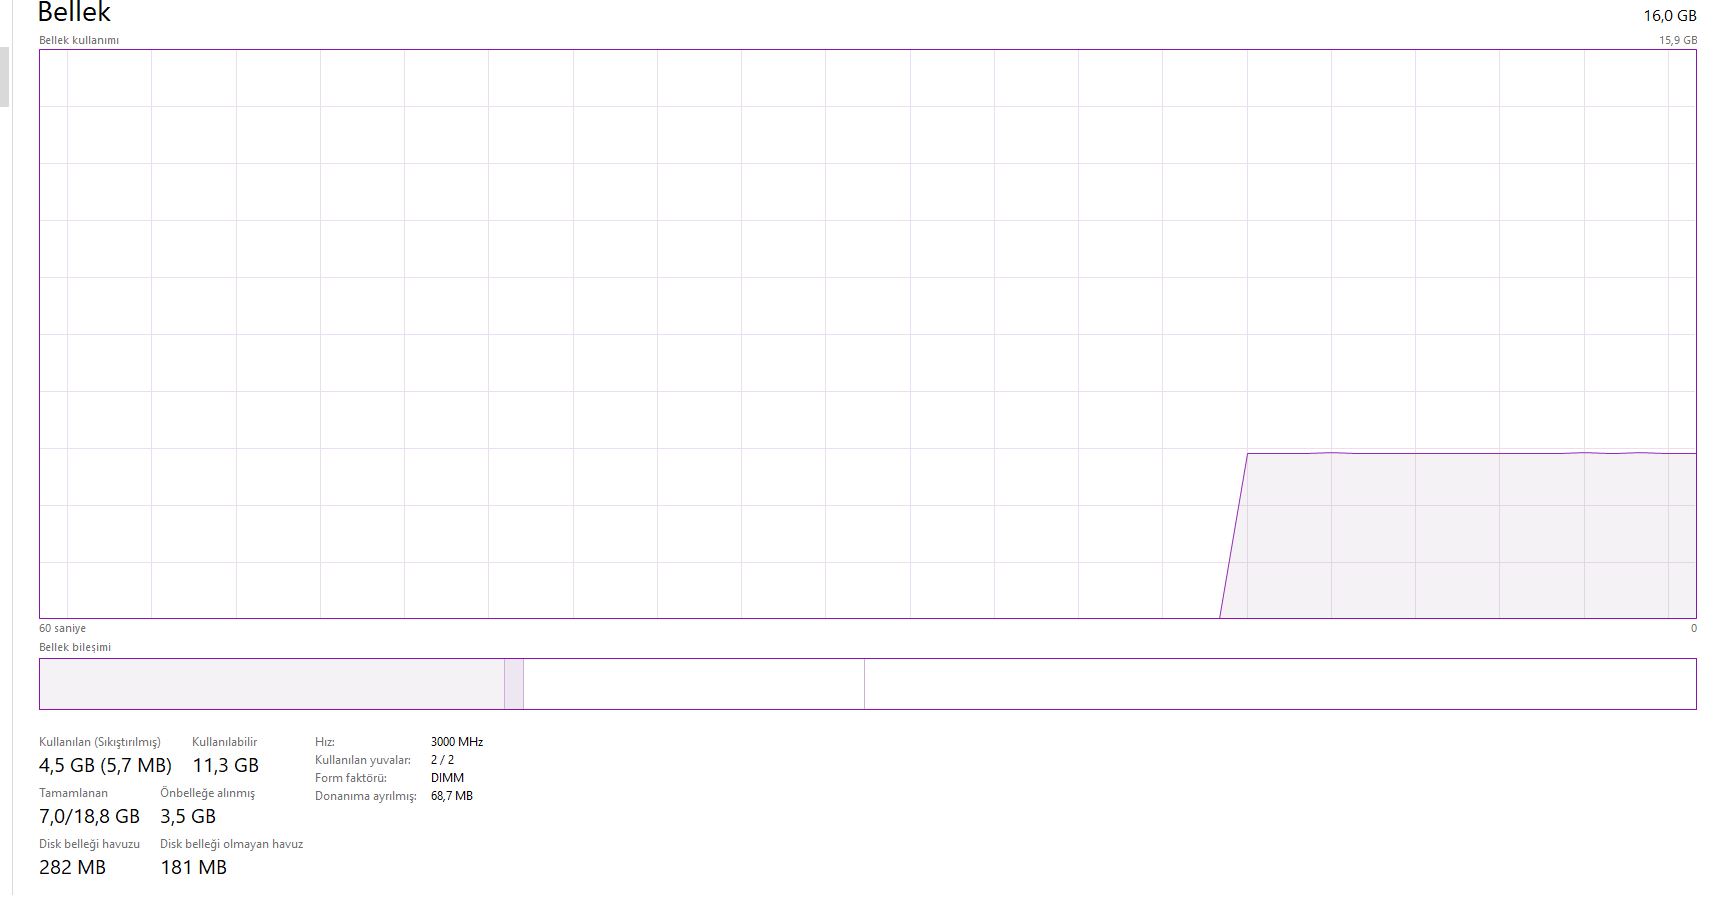Select the 60 saniye time axis label

(x=62, y=628)
